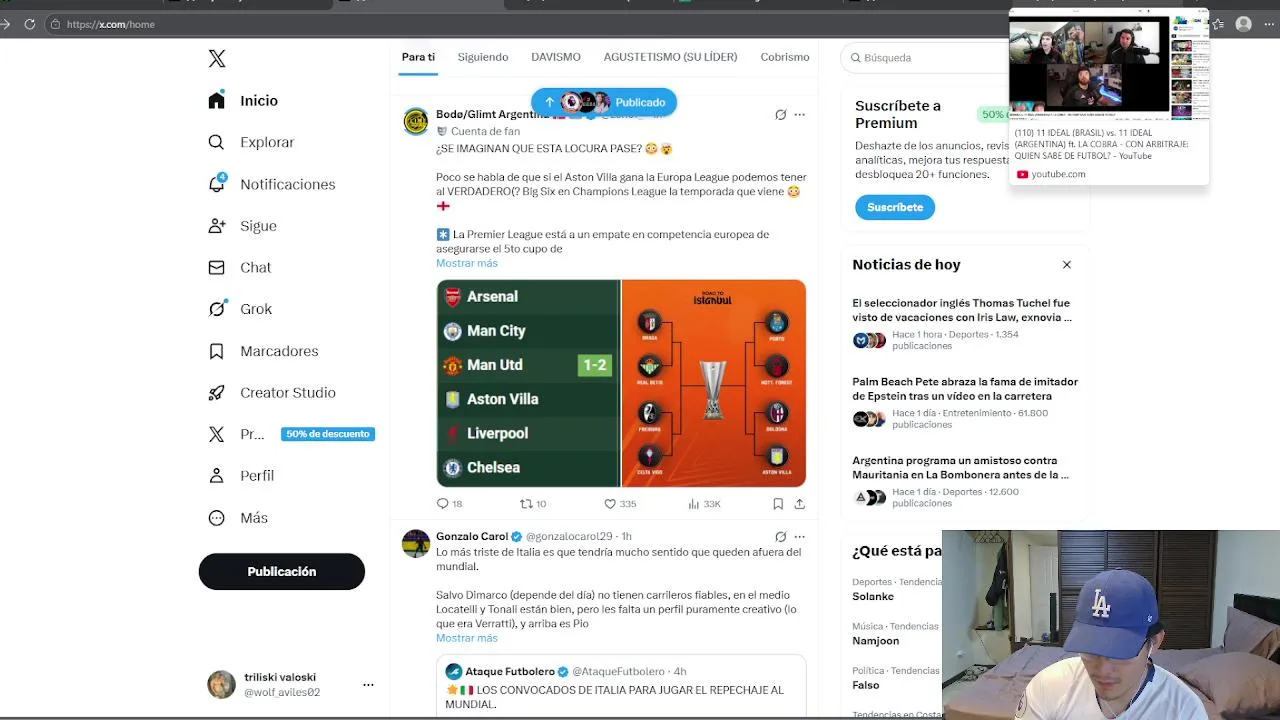Like the post with 335 likes
The width and height of the screenshot is (1280, 720).
(620, 504)
